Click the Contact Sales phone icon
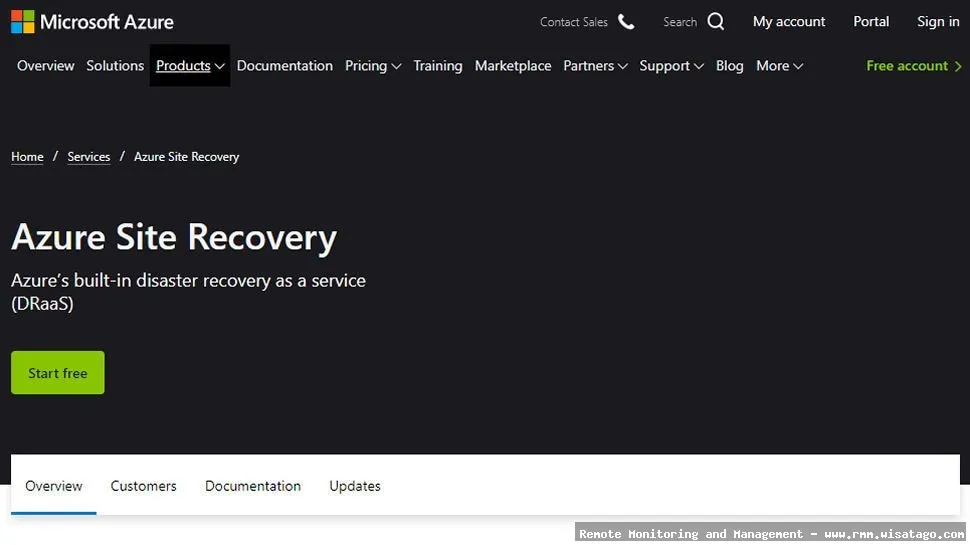This screenshot has height=545, width=970. coord(626,22)
